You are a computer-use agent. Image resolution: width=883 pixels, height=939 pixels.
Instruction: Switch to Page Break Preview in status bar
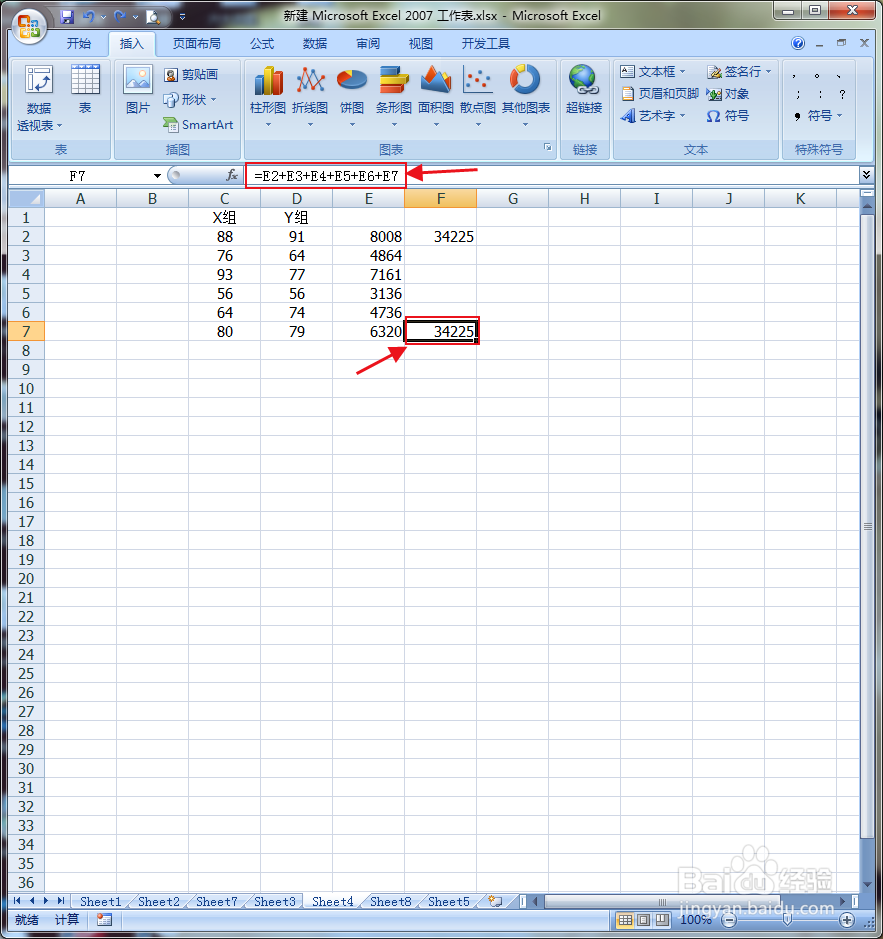pos(662,920)
